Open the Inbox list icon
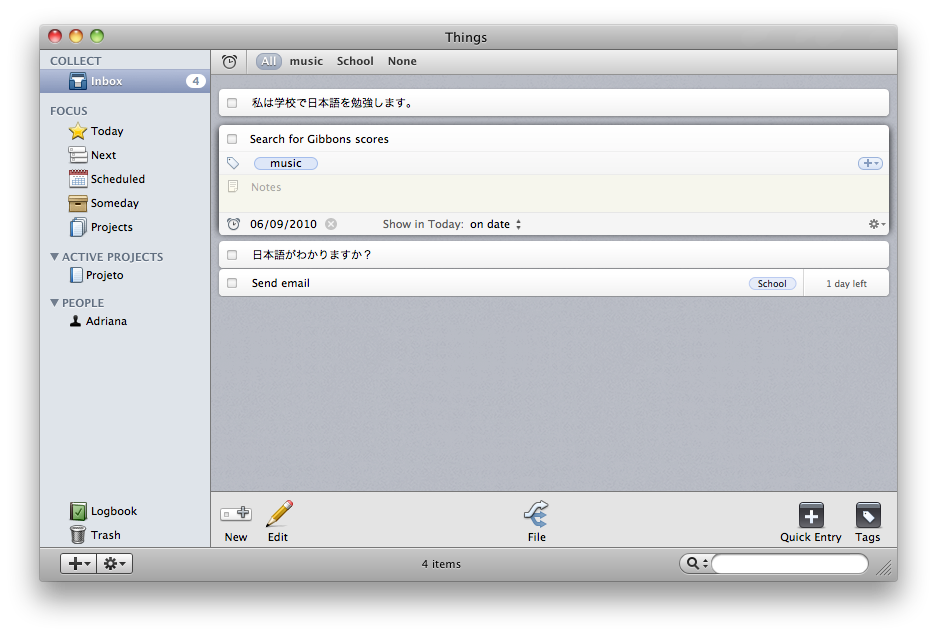The width and height of the screenshot is (937, 636). pyautogui.click(x=78, y=81)
